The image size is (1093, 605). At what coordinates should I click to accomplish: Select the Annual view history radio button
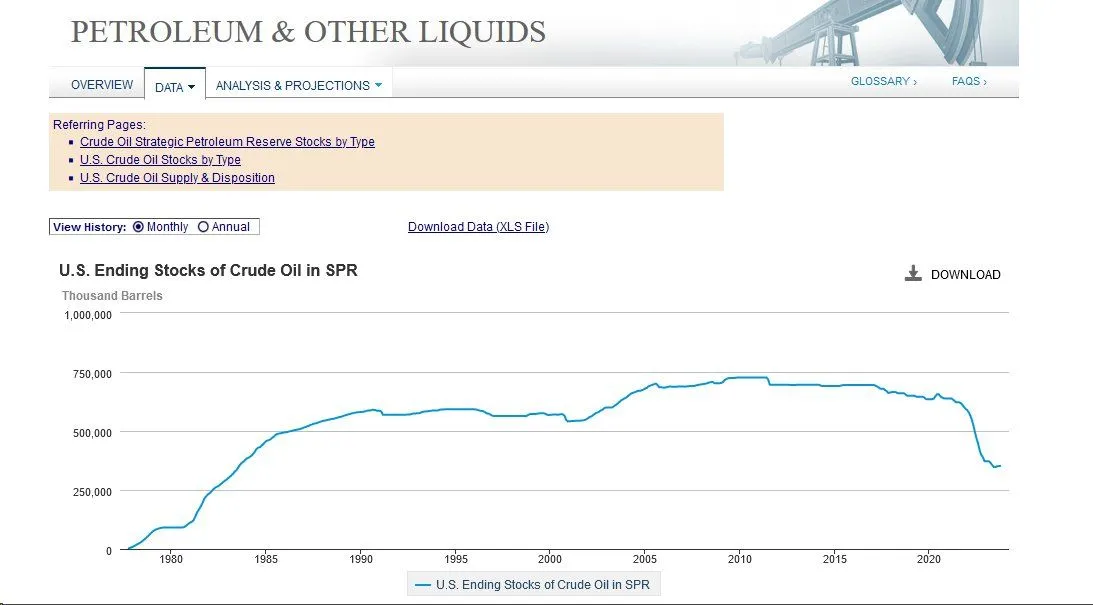[204, 227]
